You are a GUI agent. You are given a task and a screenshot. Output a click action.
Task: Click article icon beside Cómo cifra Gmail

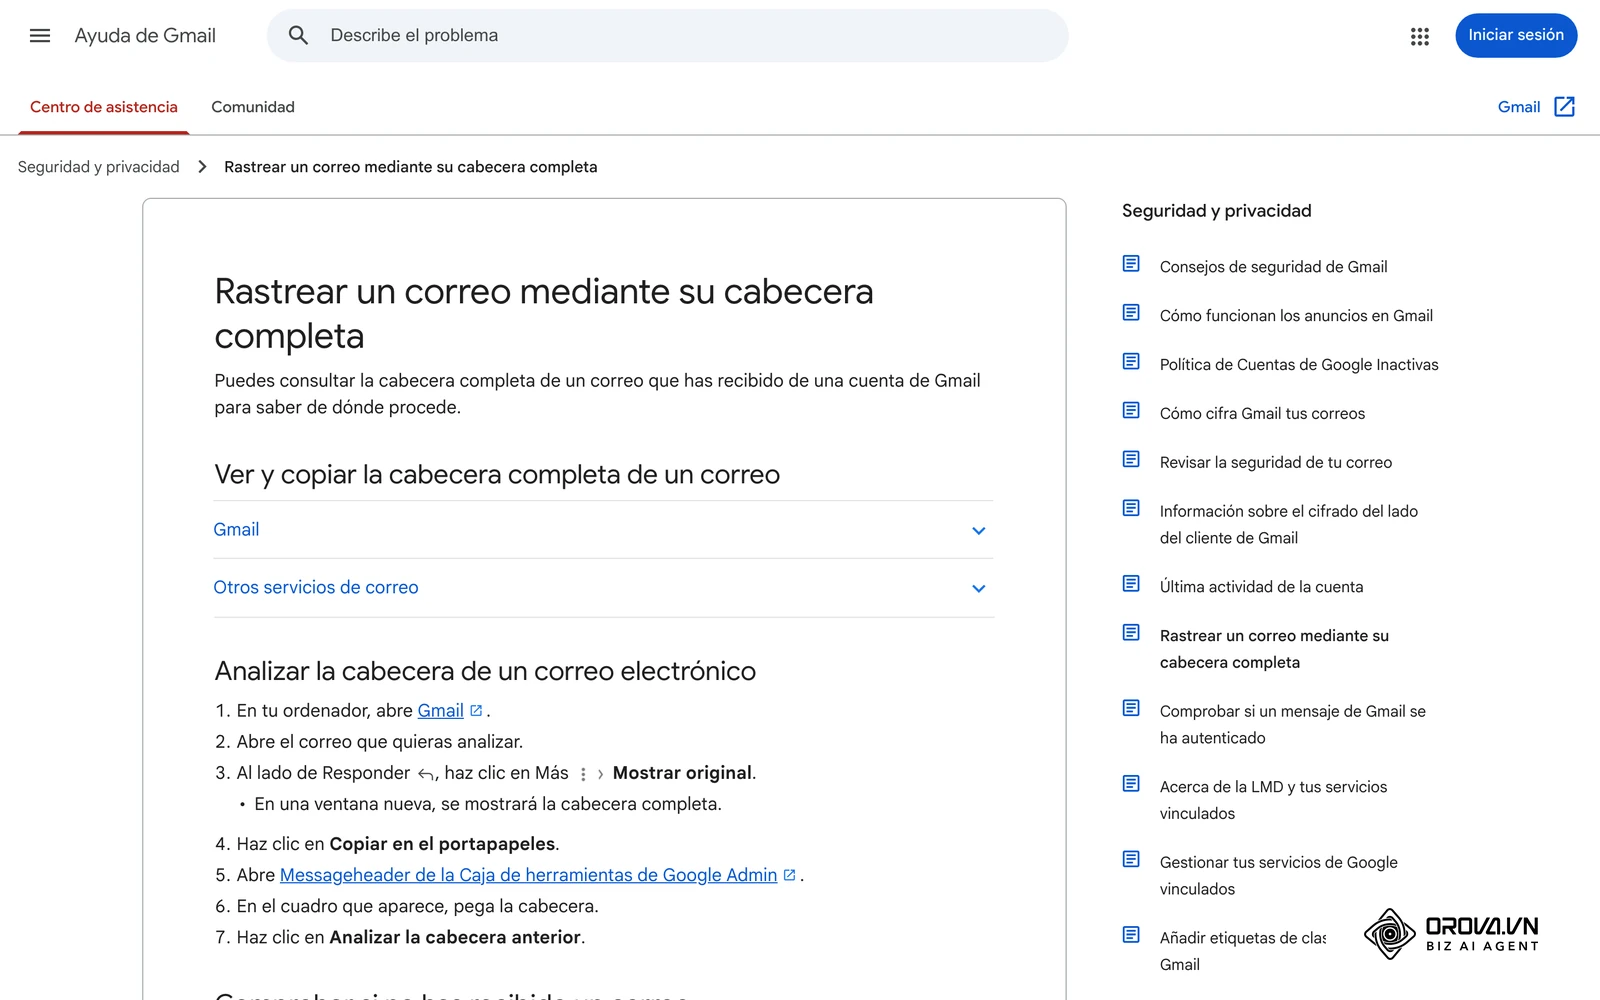click(x=1131, y=411)
